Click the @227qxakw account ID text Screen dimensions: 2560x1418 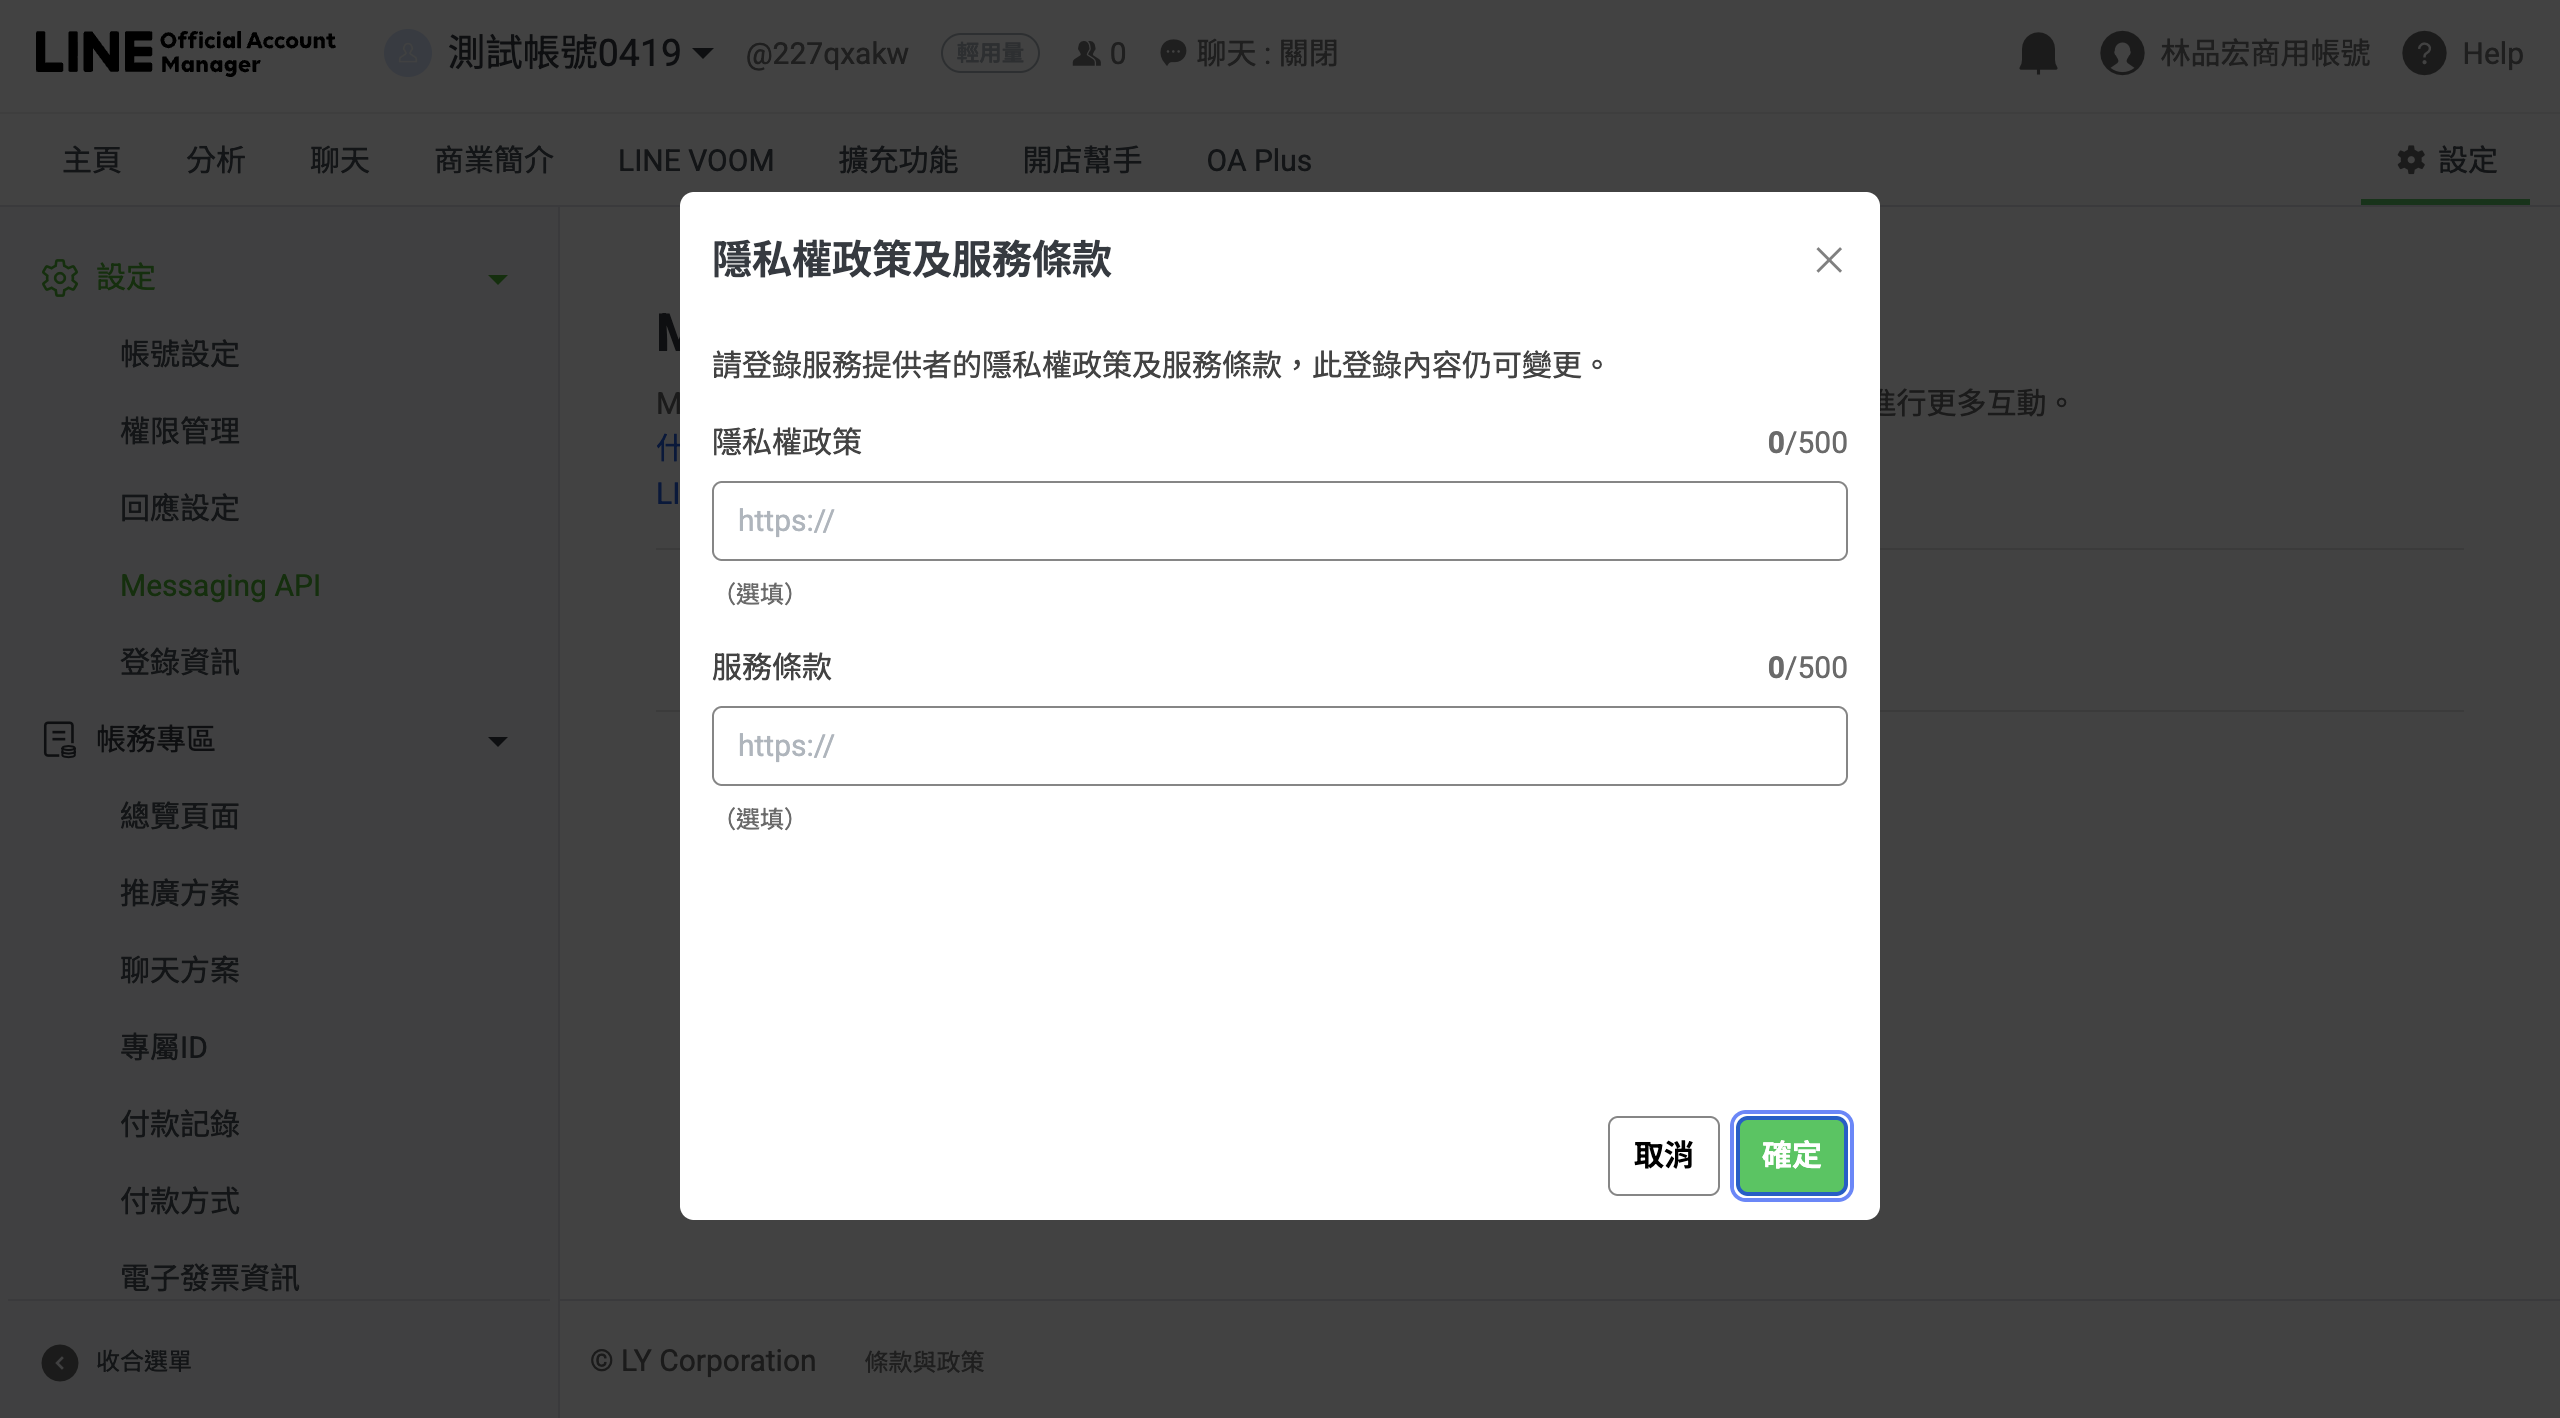click(827, 54)
